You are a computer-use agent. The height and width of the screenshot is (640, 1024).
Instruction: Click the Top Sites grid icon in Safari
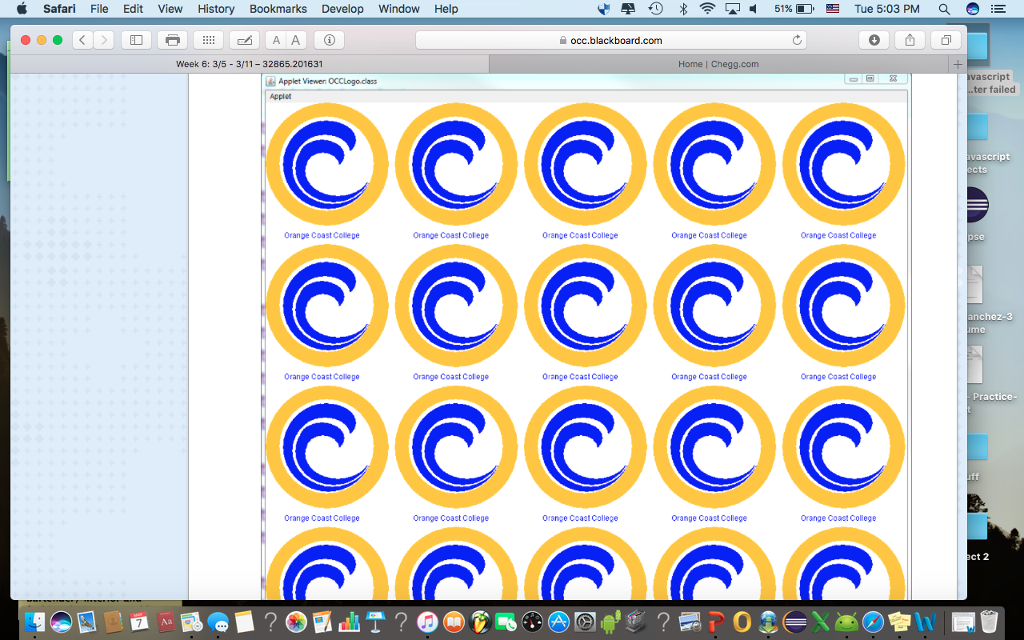click(207, 41)
